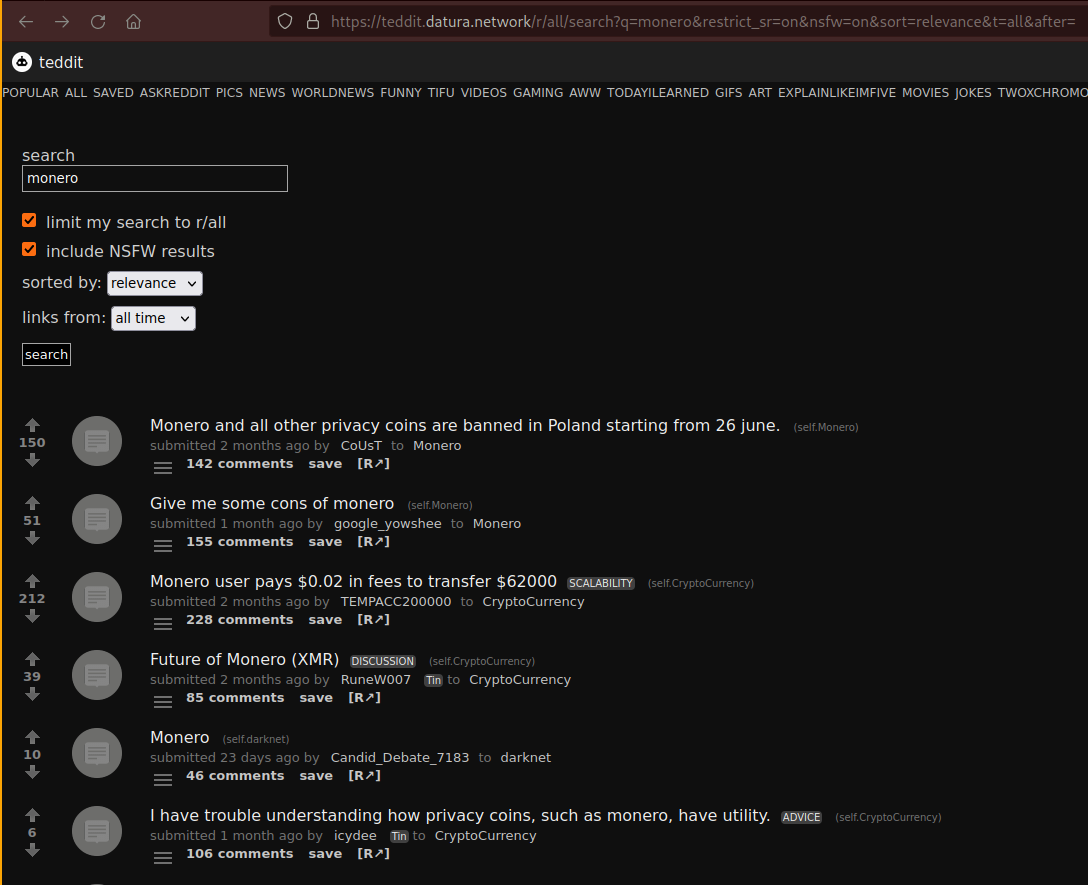Viewport: 1088px width, 885px height.
Task: Go back with browser back arrow
Action: pyautogui.click(x=26, y=22)
